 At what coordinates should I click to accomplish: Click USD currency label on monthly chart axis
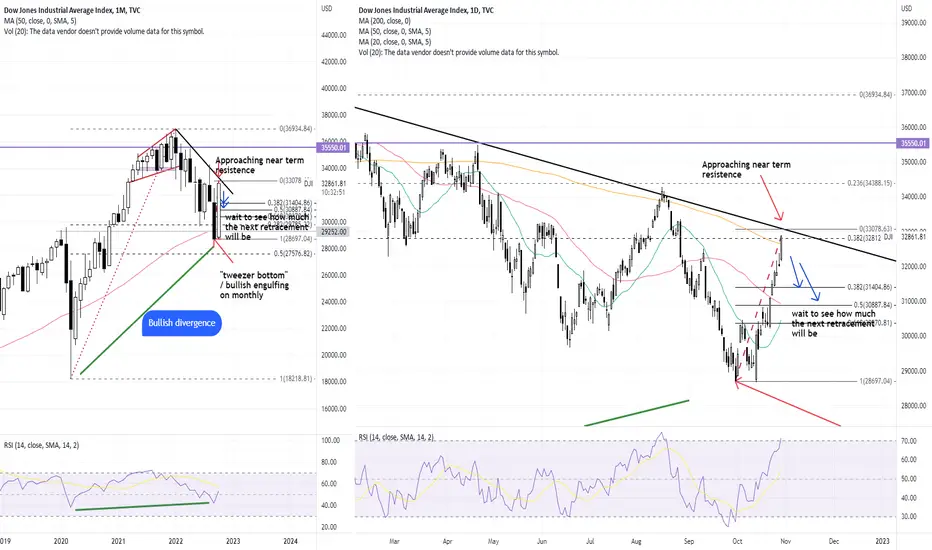326,8
